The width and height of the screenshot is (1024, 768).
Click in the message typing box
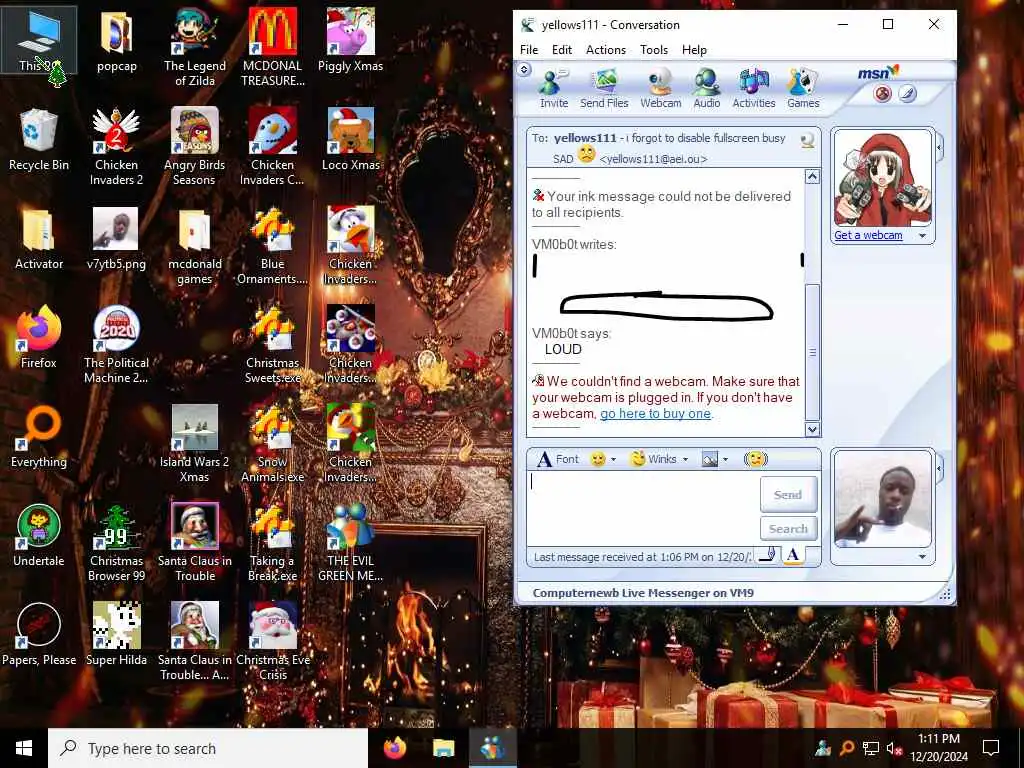click(x=643, y=507)
